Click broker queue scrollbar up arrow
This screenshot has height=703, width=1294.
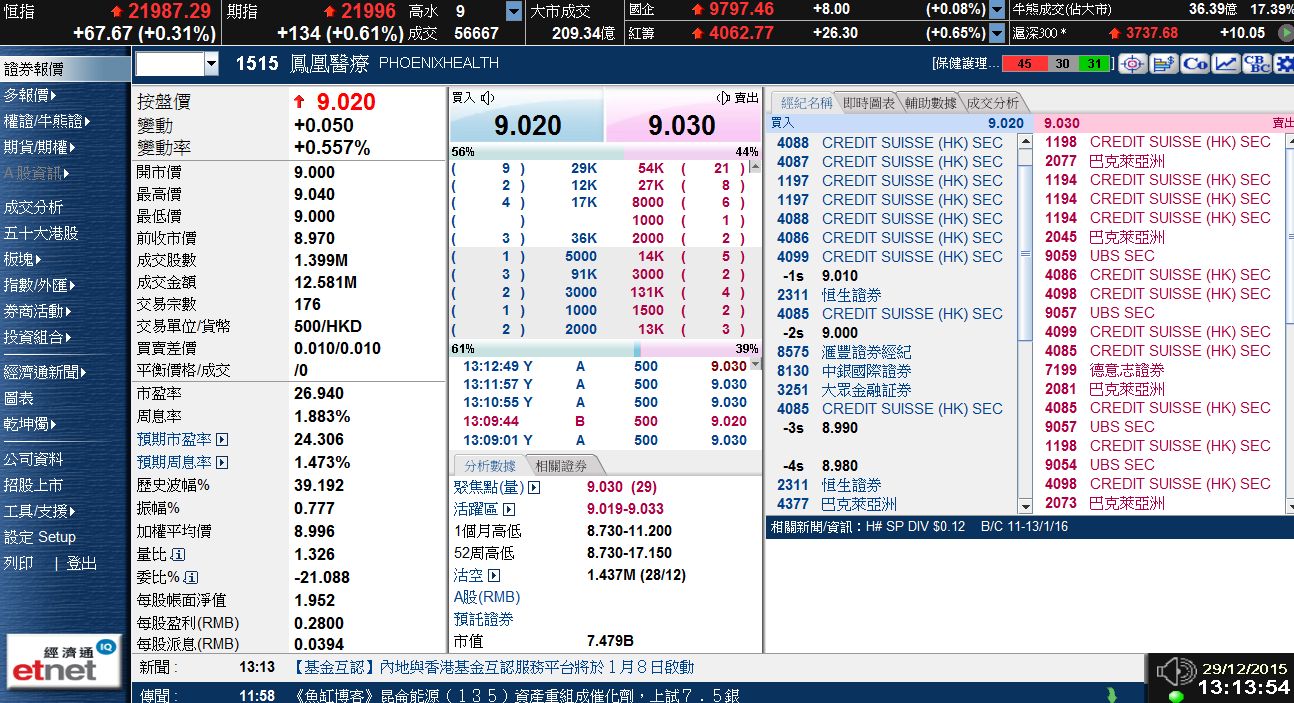click(x=1025, y=142)
